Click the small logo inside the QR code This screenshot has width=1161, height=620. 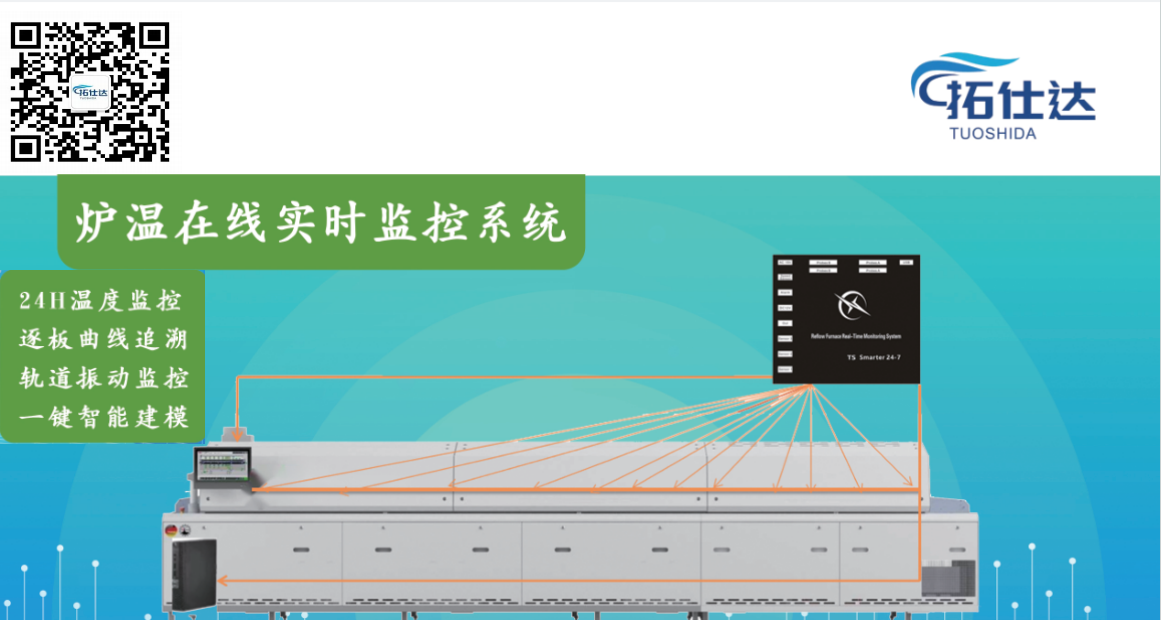[x=88, y=92]
